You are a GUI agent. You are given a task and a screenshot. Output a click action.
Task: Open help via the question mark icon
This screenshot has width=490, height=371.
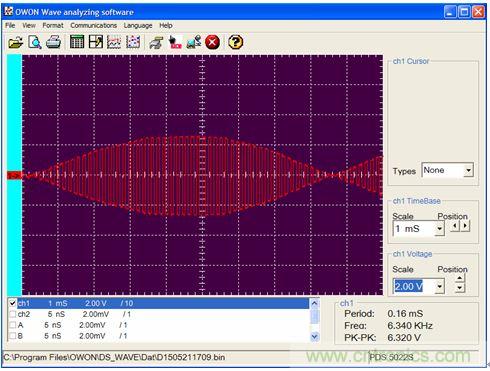coord(235,42)
